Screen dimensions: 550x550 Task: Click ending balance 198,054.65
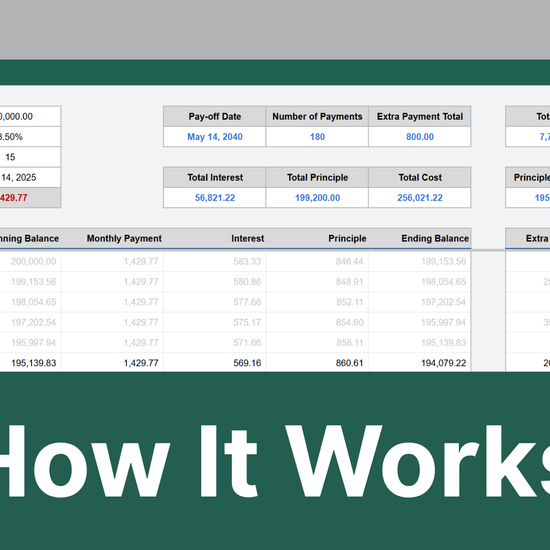pyautogui.click(x=443, y=282)
